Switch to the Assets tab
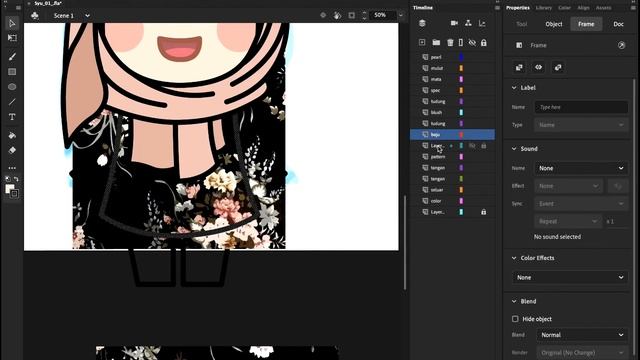This screenshot has width=640, height=360. (x=603, y=8)
